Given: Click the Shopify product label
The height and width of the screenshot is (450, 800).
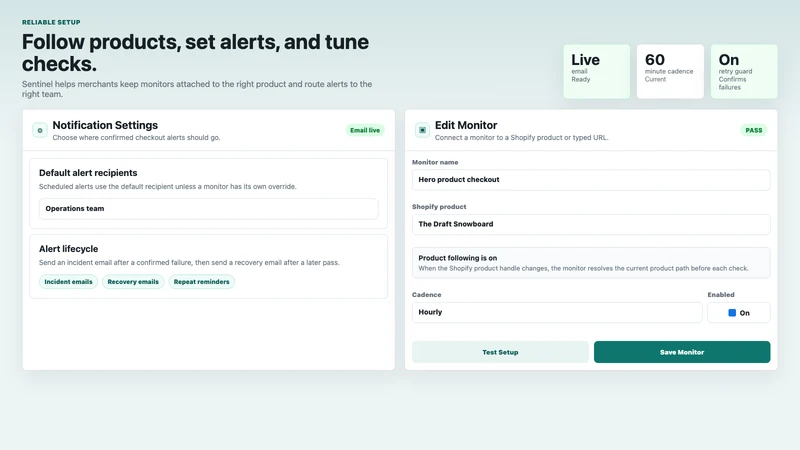Looking at the screenshot, I should tap(439, 207).
